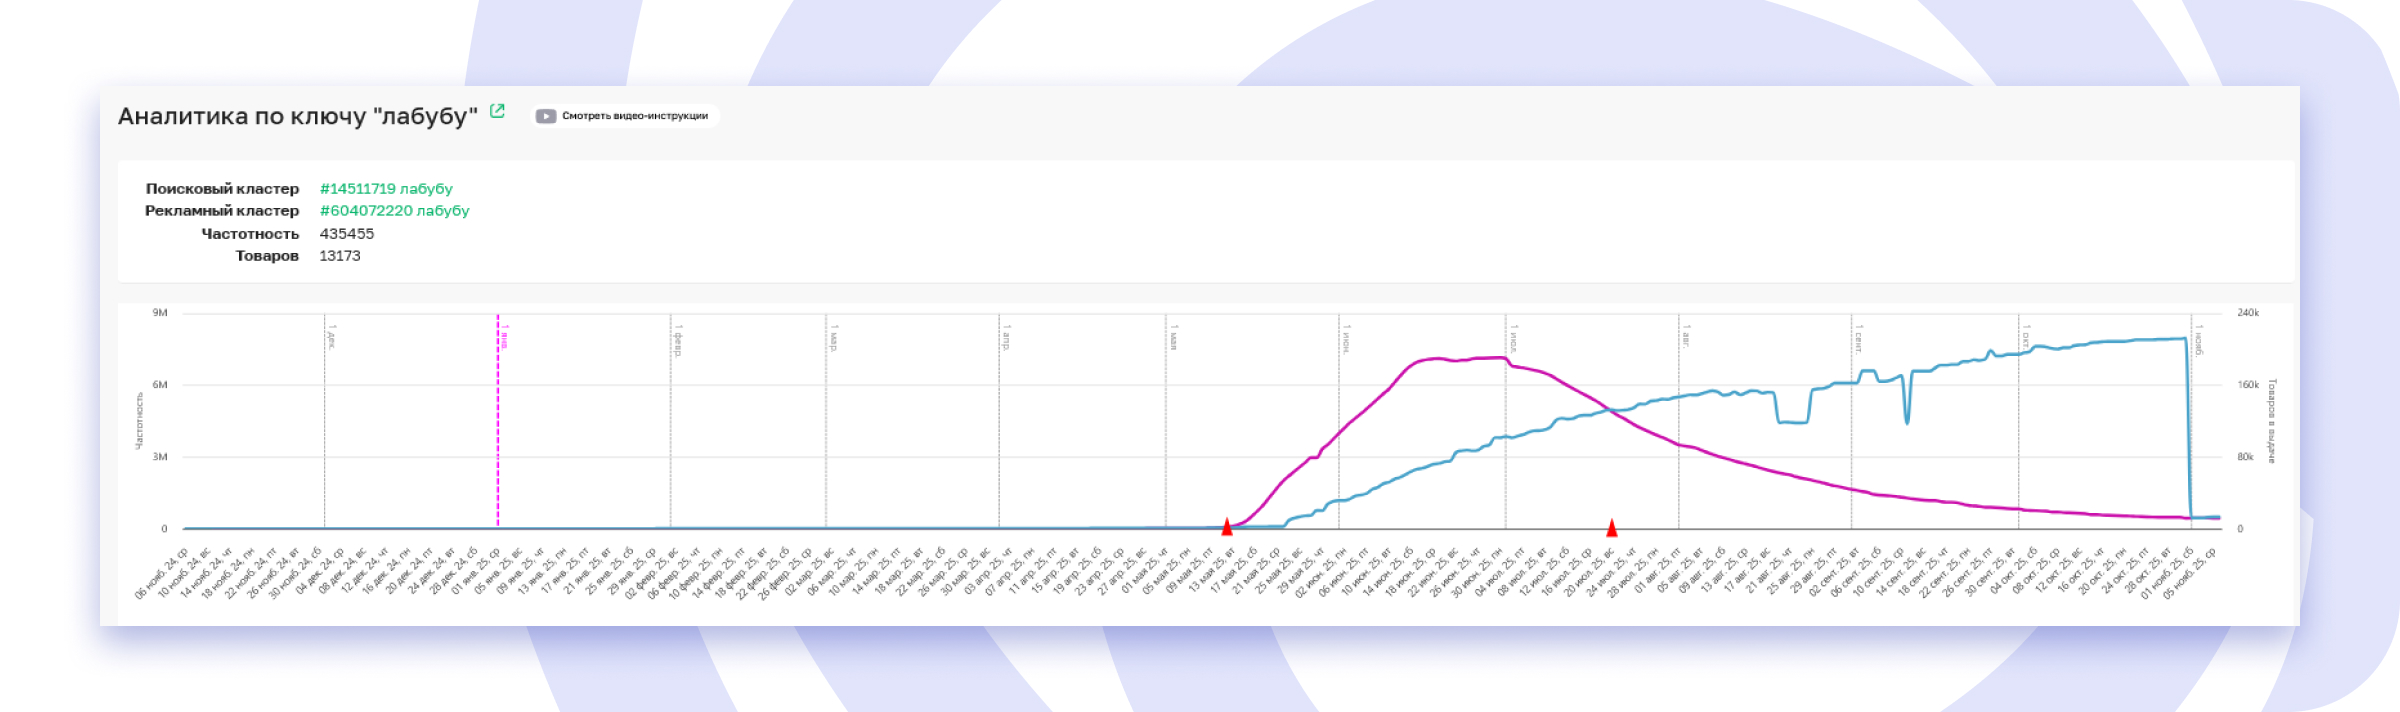
Task: Click the "1 февр." vertical month line
Action: (x=671, y=420)
